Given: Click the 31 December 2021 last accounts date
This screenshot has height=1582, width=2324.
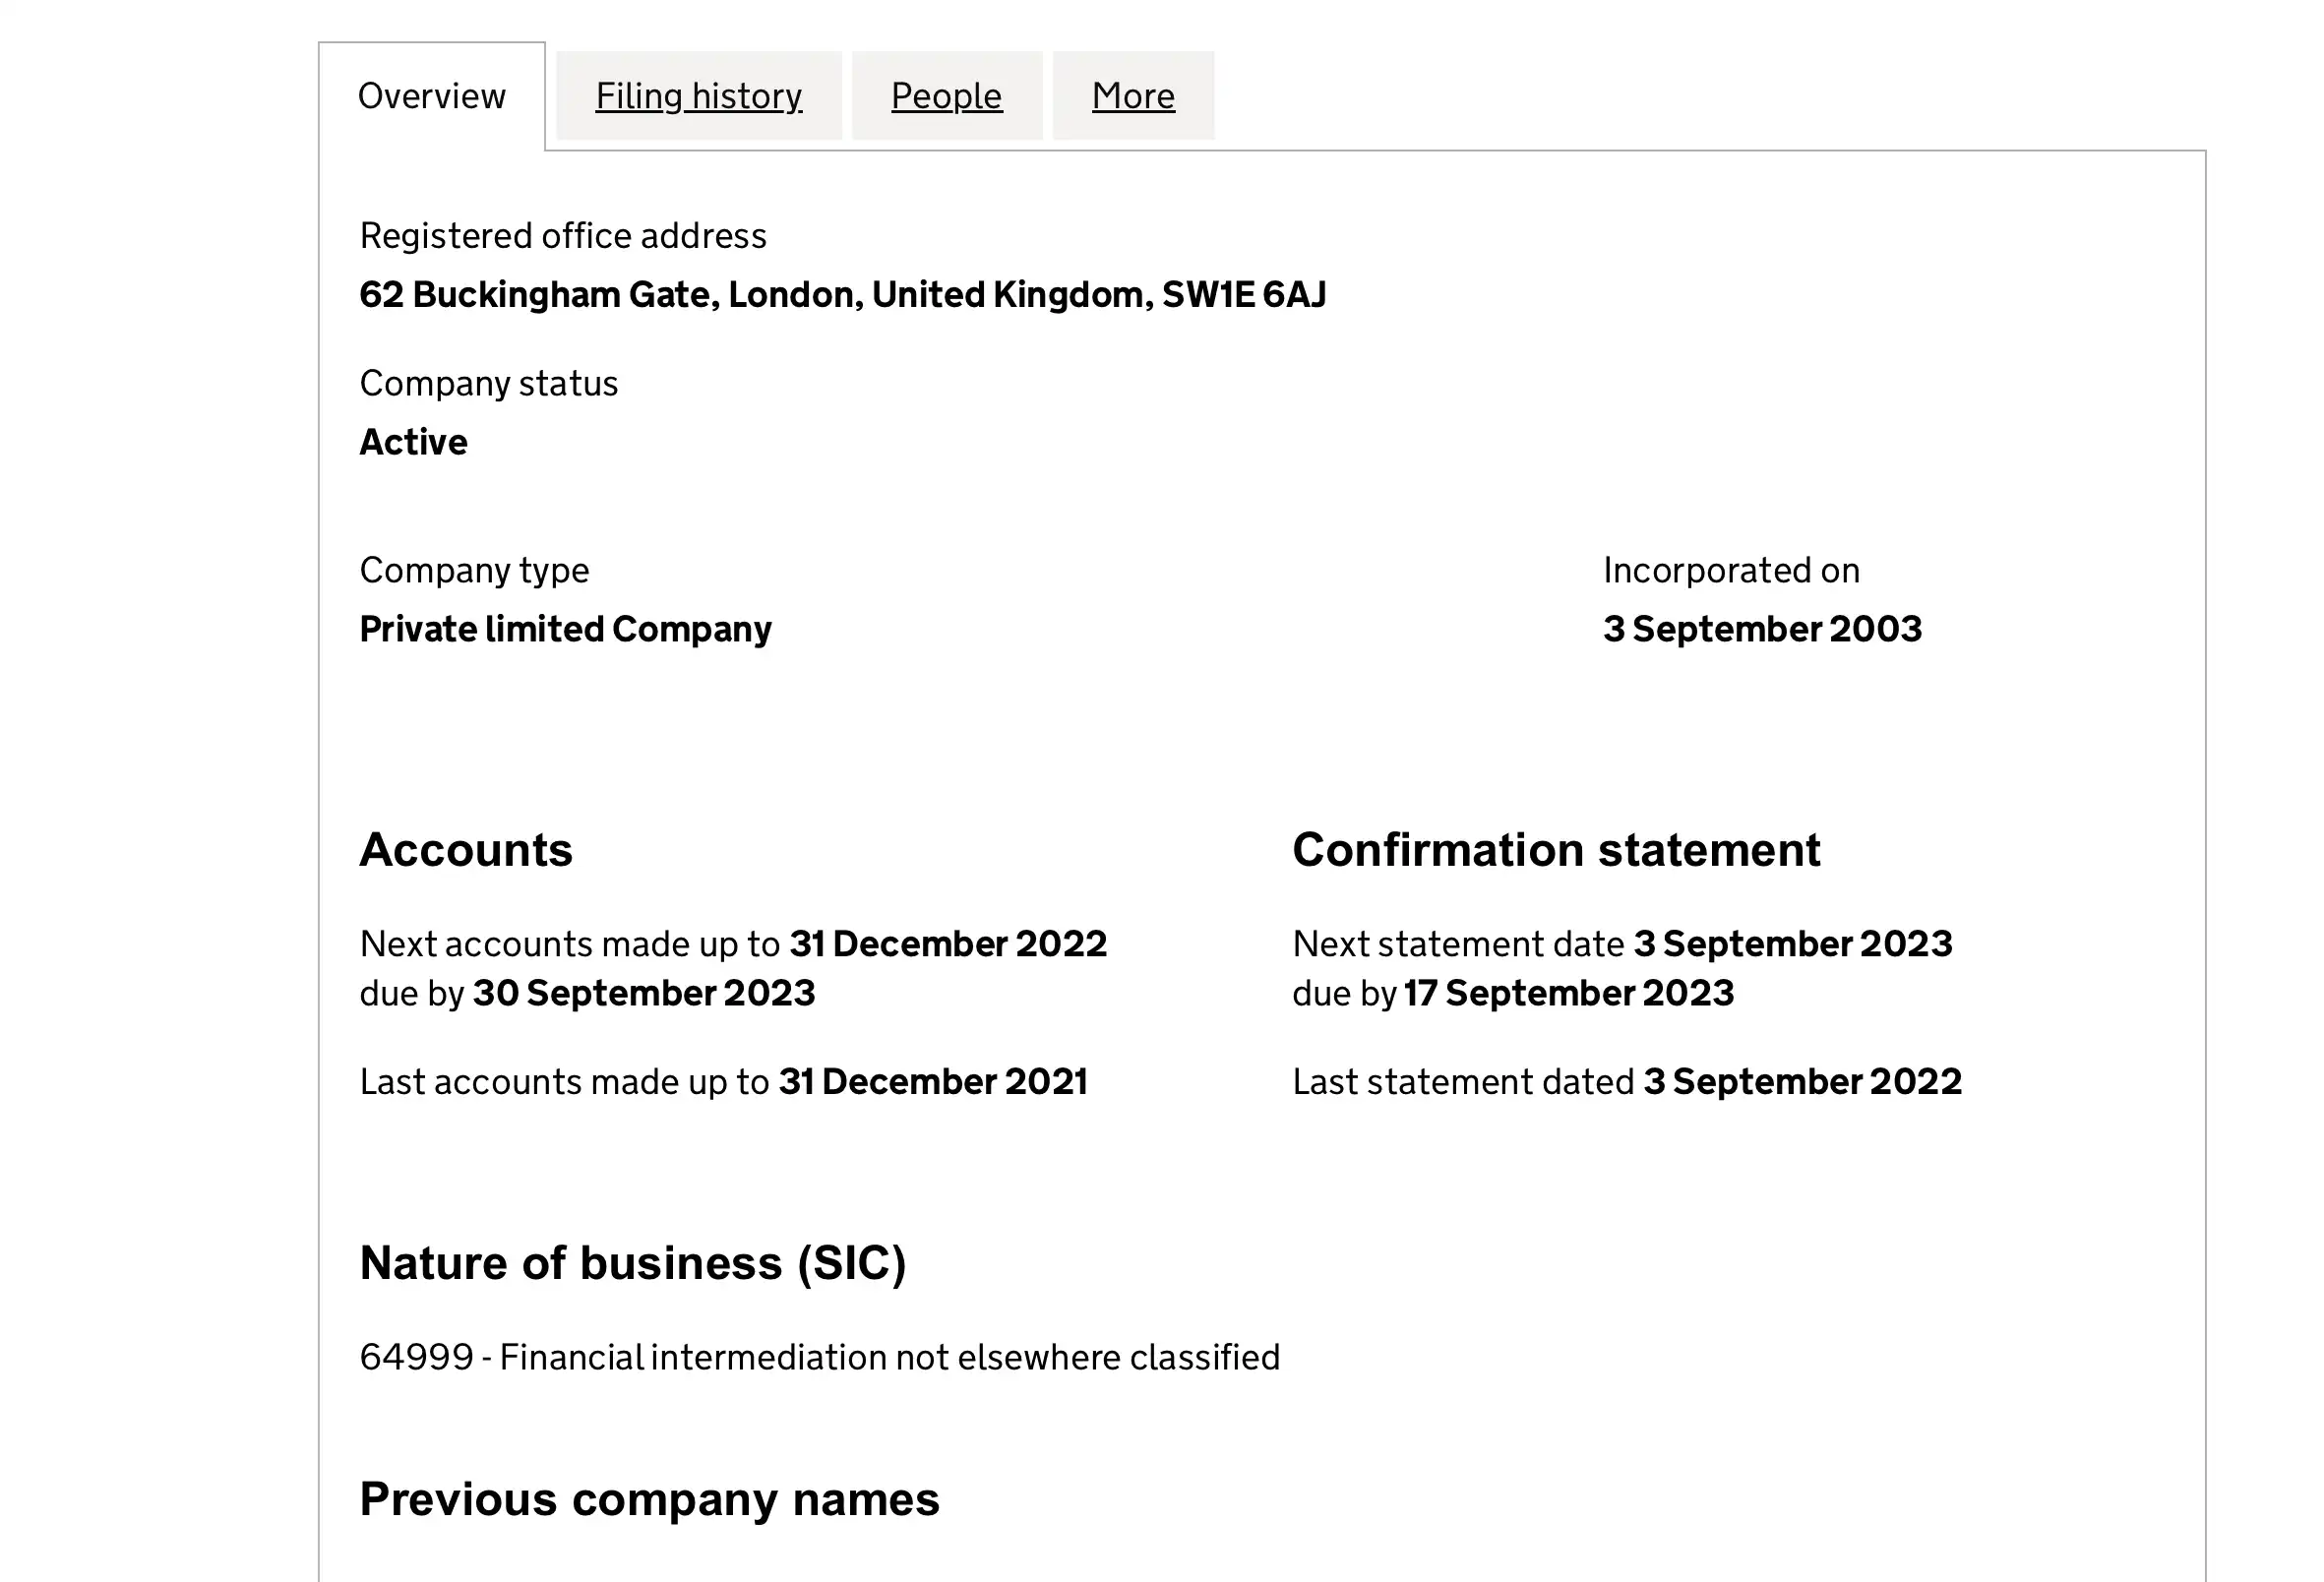Looking at the screenshot, I should tap(933, 1082).
